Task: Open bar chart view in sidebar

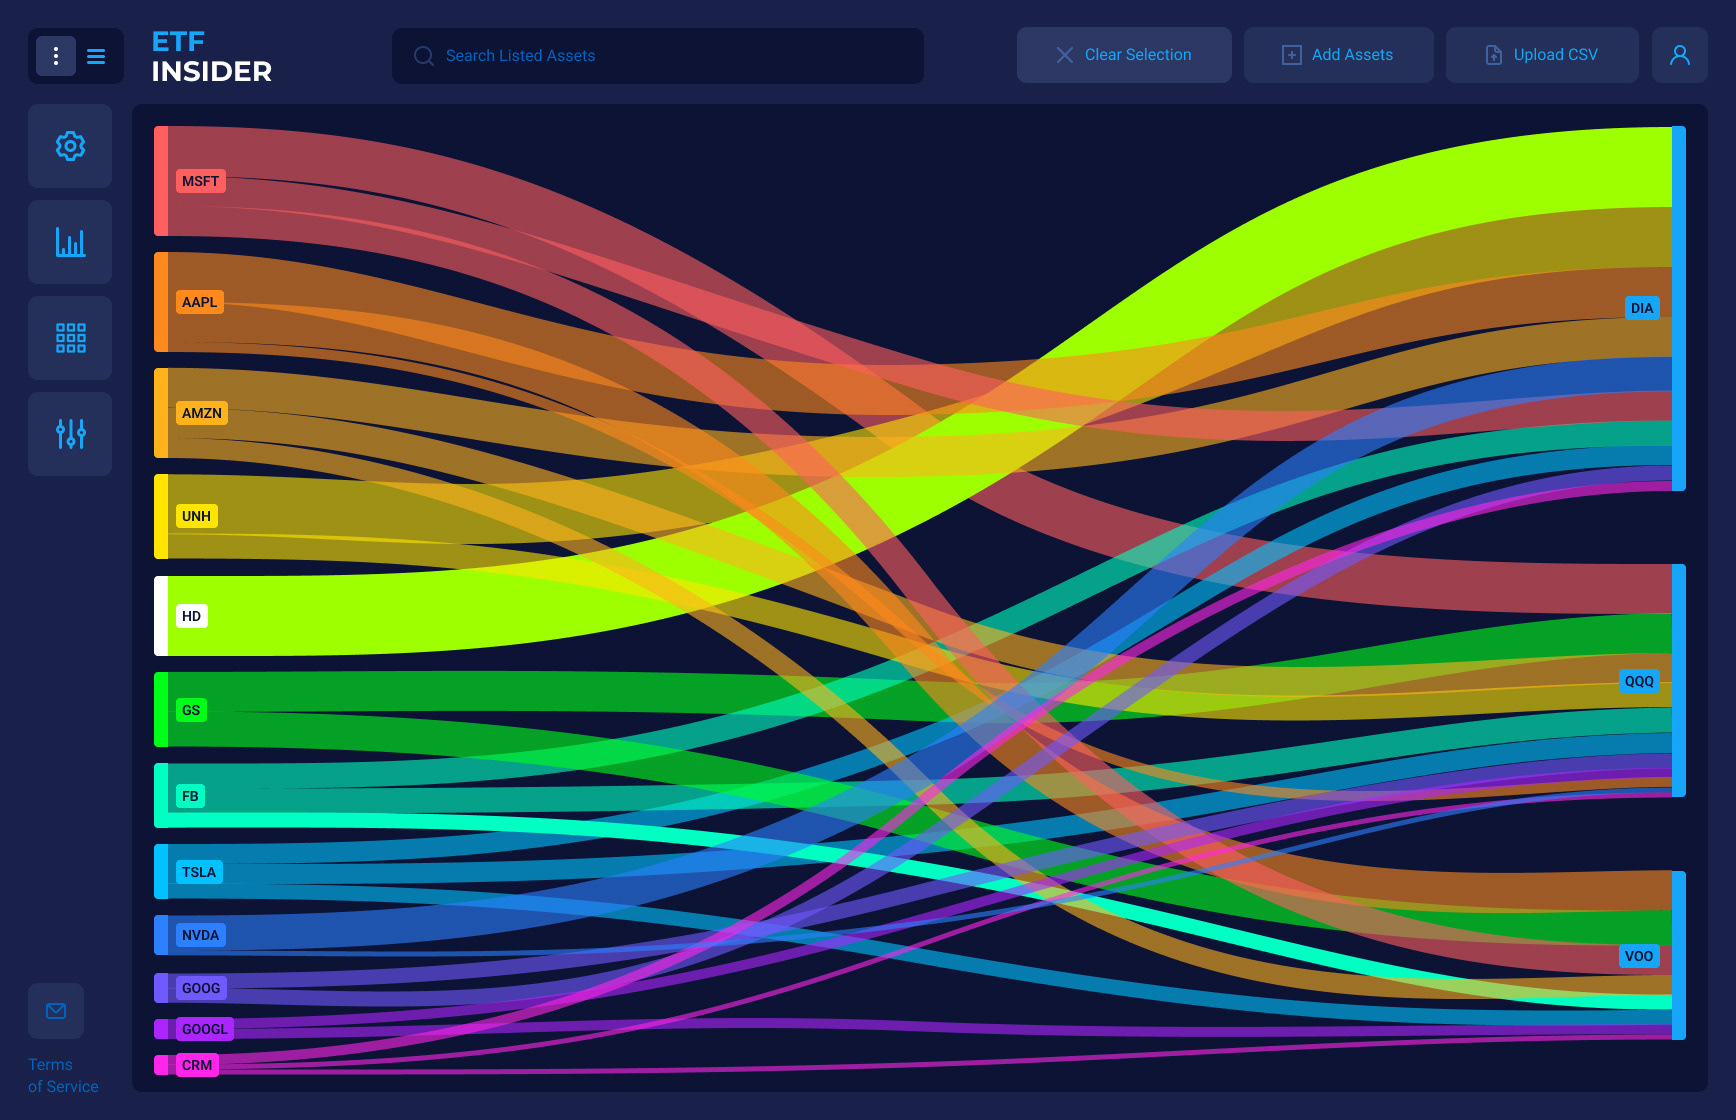Action: 70,242
